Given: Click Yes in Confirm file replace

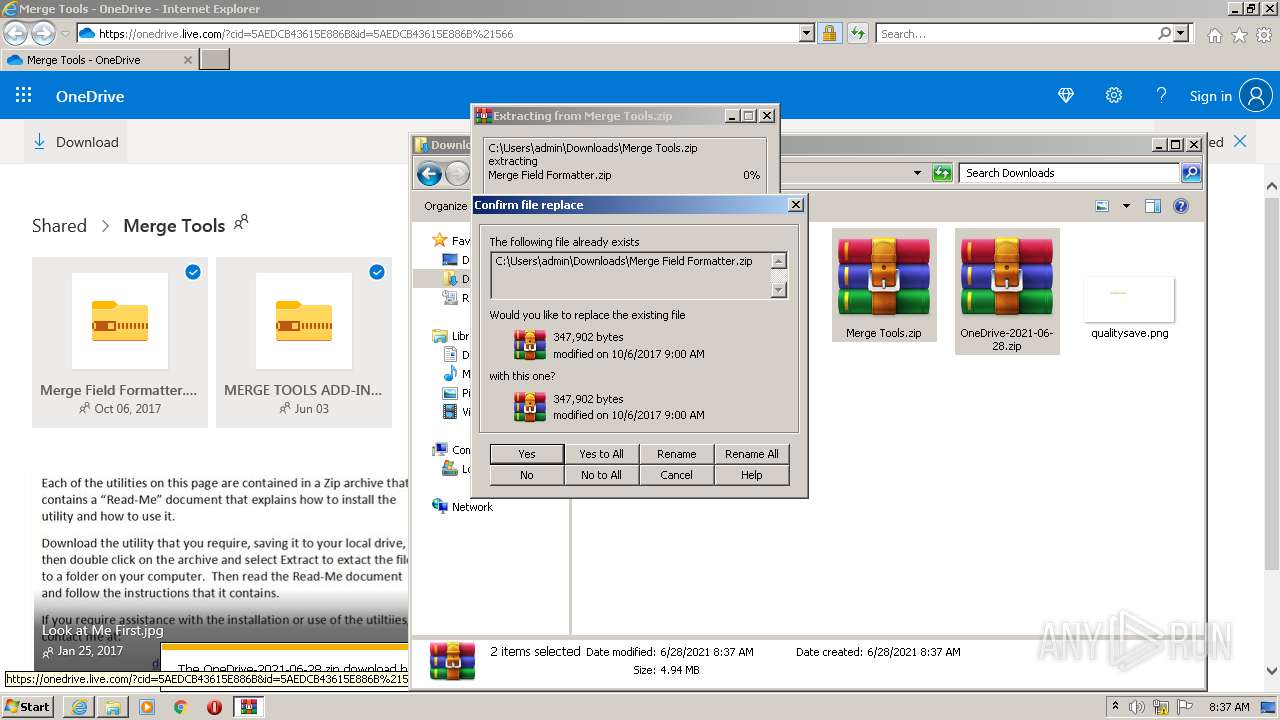Looking at the screenshot, I should (x=527, y=454).
